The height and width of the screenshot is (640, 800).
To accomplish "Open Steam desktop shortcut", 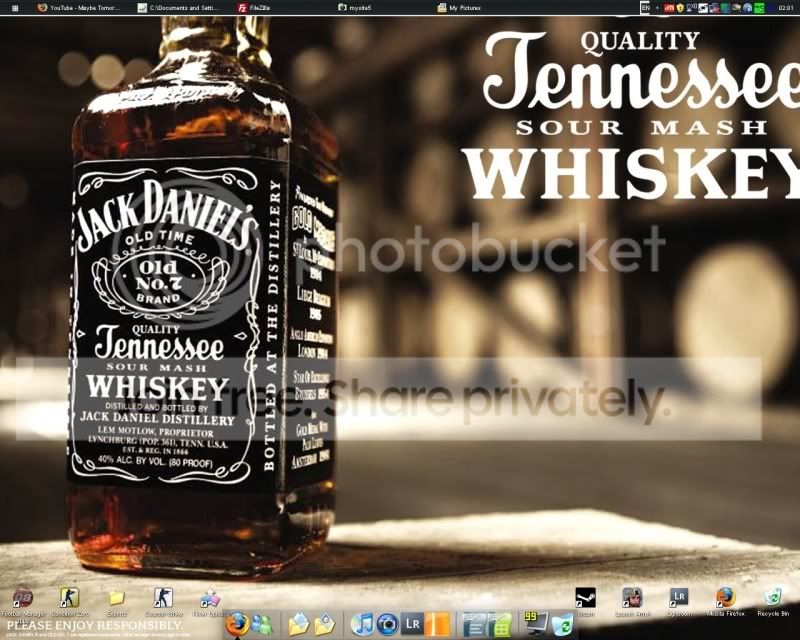I will [585, 598].
